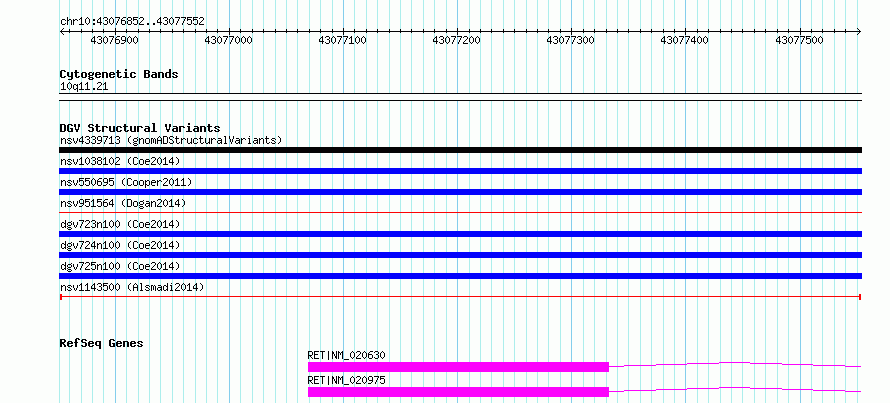Click the blue dgv723n100 variant bar

coord(460,234)
